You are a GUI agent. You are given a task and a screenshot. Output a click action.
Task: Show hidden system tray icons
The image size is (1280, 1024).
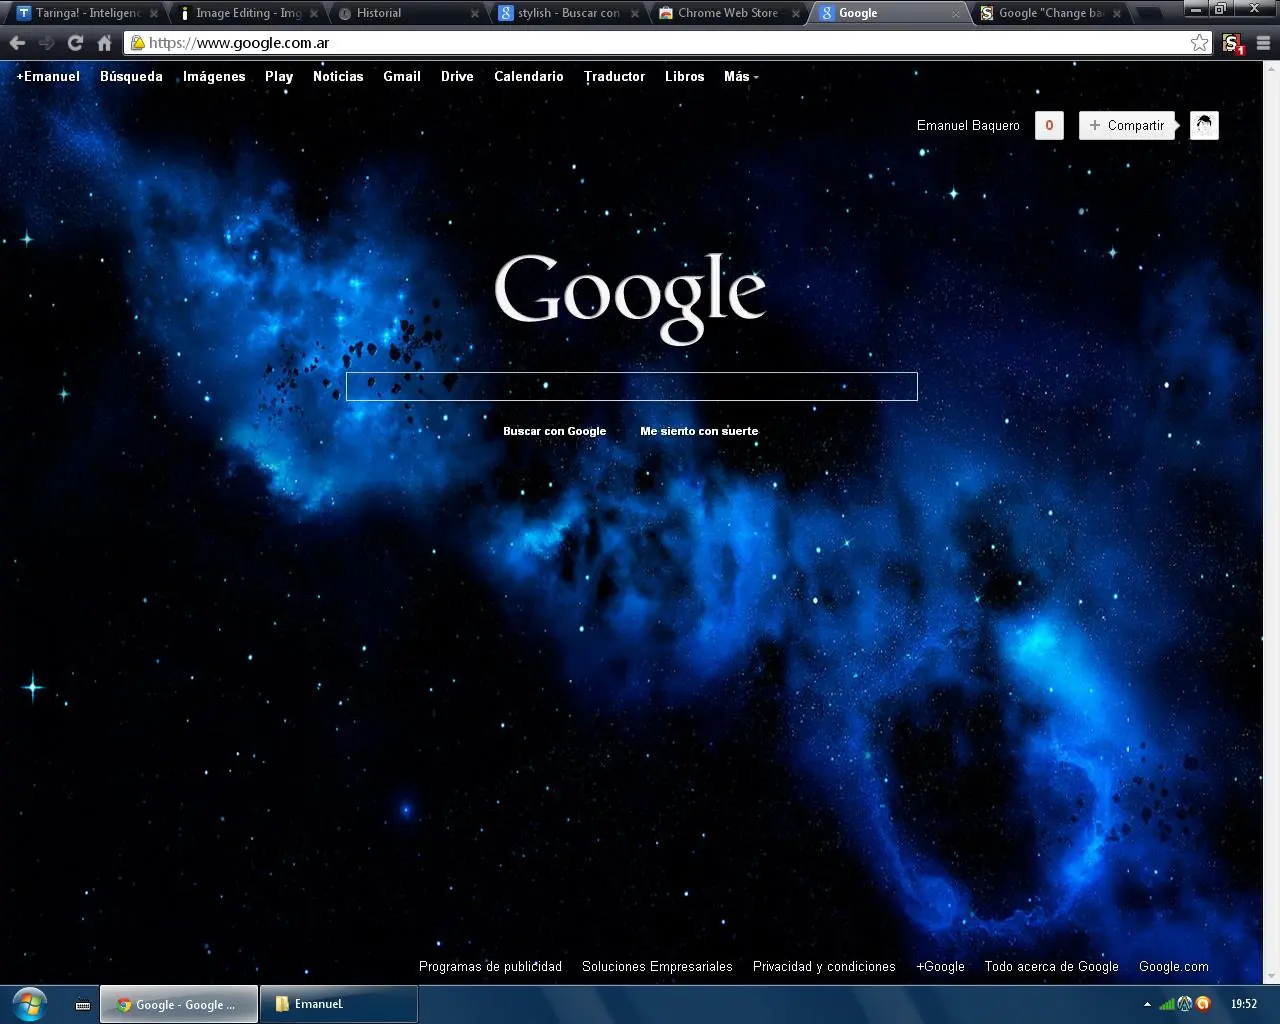click(x=1147, y=1004)
